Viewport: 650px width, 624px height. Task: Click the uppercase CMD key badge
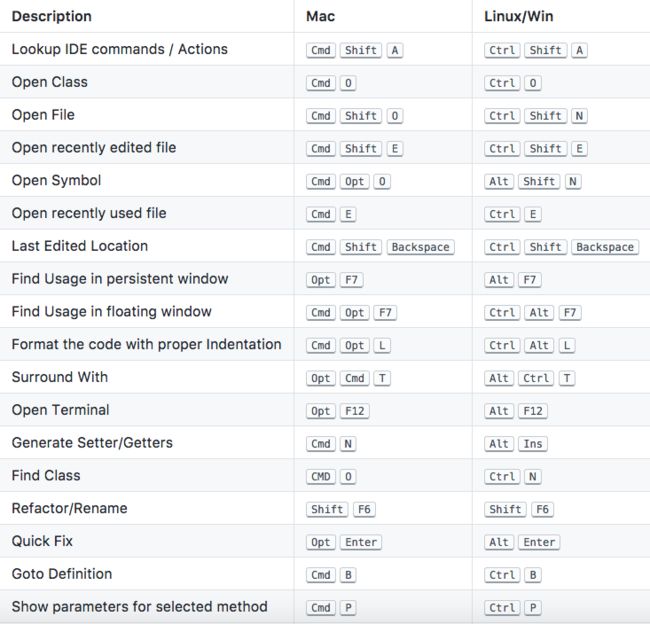[320, 476]
